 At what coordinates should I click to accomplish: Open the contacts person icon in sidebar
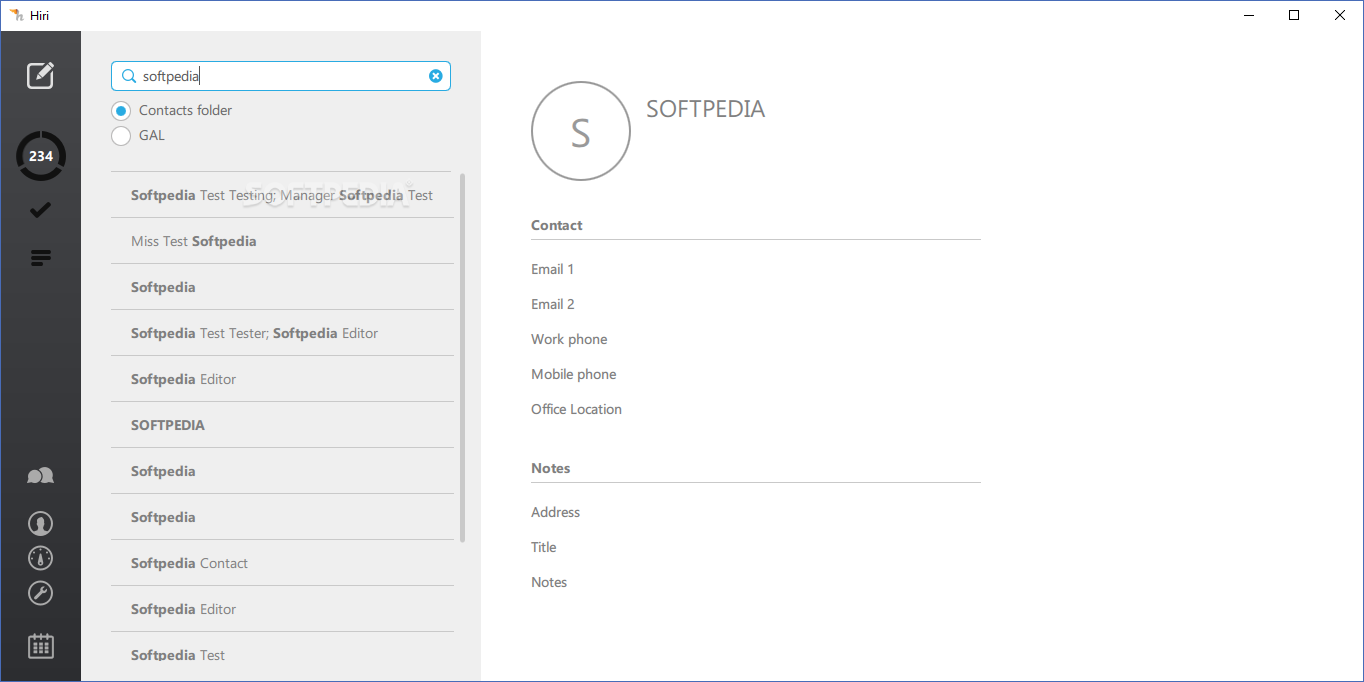click(x=40, y=523)
